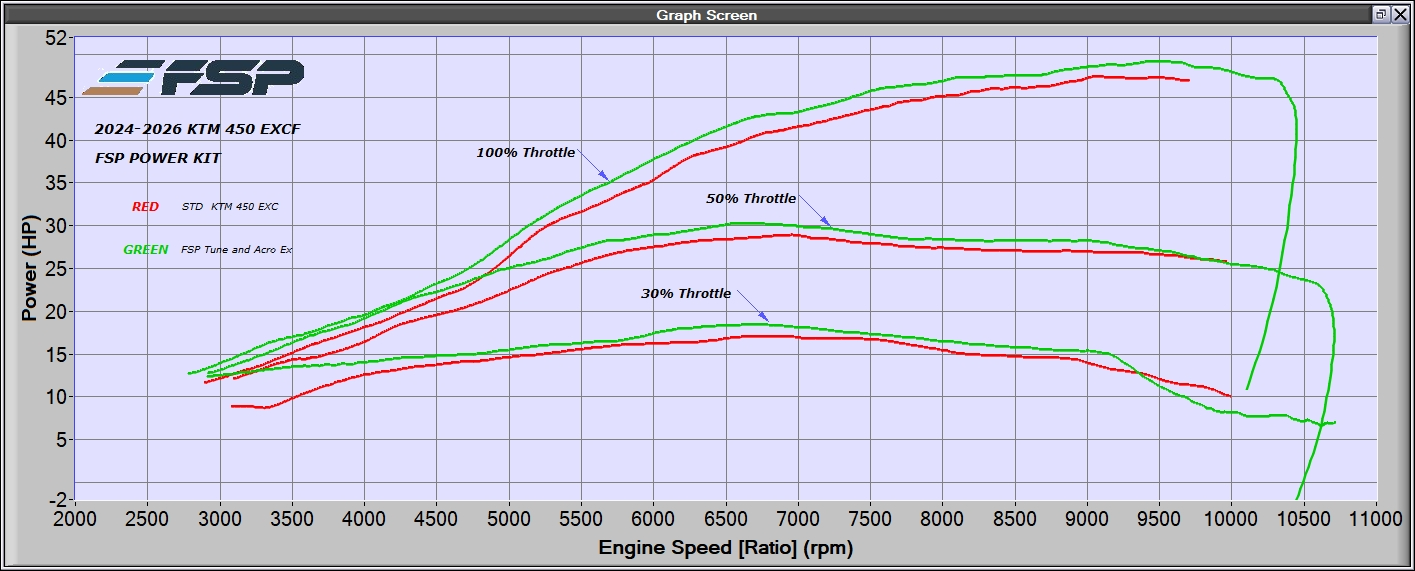
Task: Click the GREEN legend label
Action: (x=146, y=250)
